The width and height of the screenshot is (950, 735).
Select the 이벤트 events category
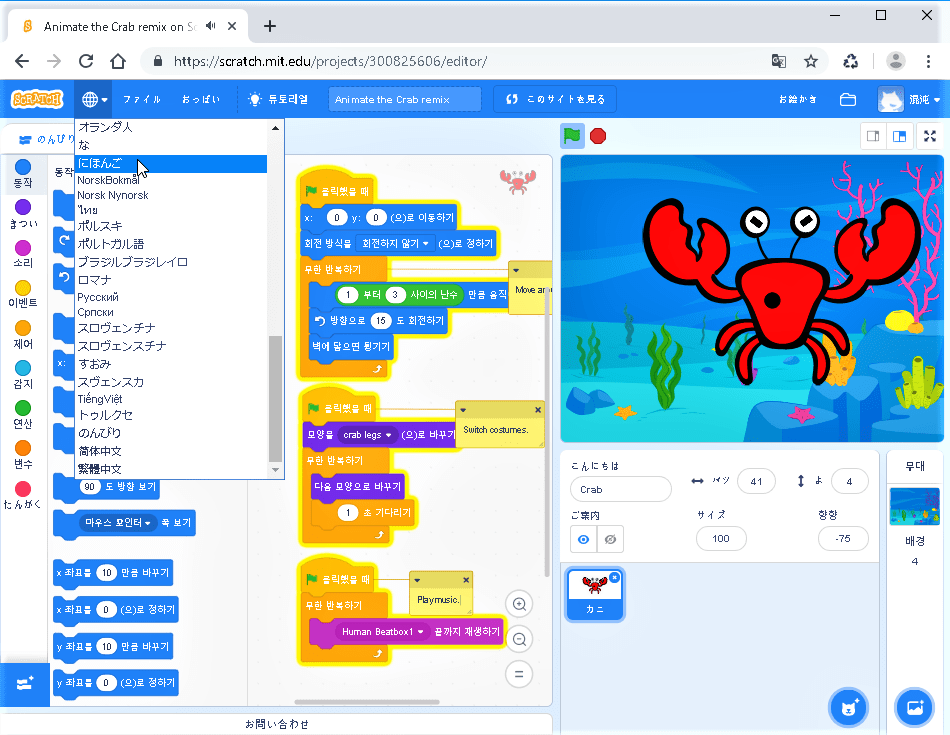23,294
